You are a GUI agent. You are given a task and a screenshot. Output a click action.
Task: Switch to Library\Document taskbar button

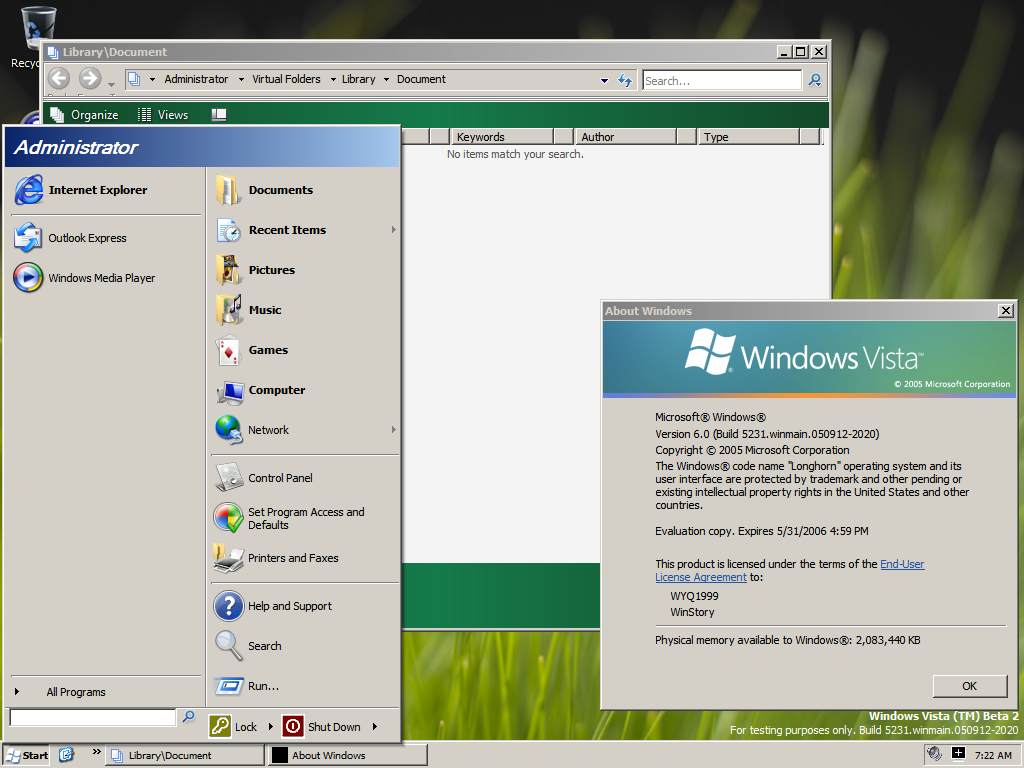tap(184, 755)
